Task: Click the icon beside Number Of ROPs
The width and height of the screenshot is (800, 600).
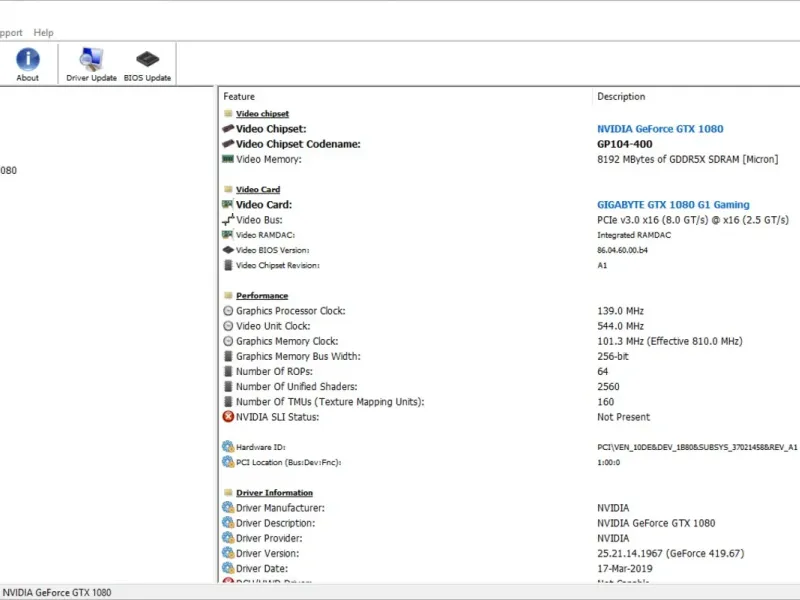Action: pos(228,371)
